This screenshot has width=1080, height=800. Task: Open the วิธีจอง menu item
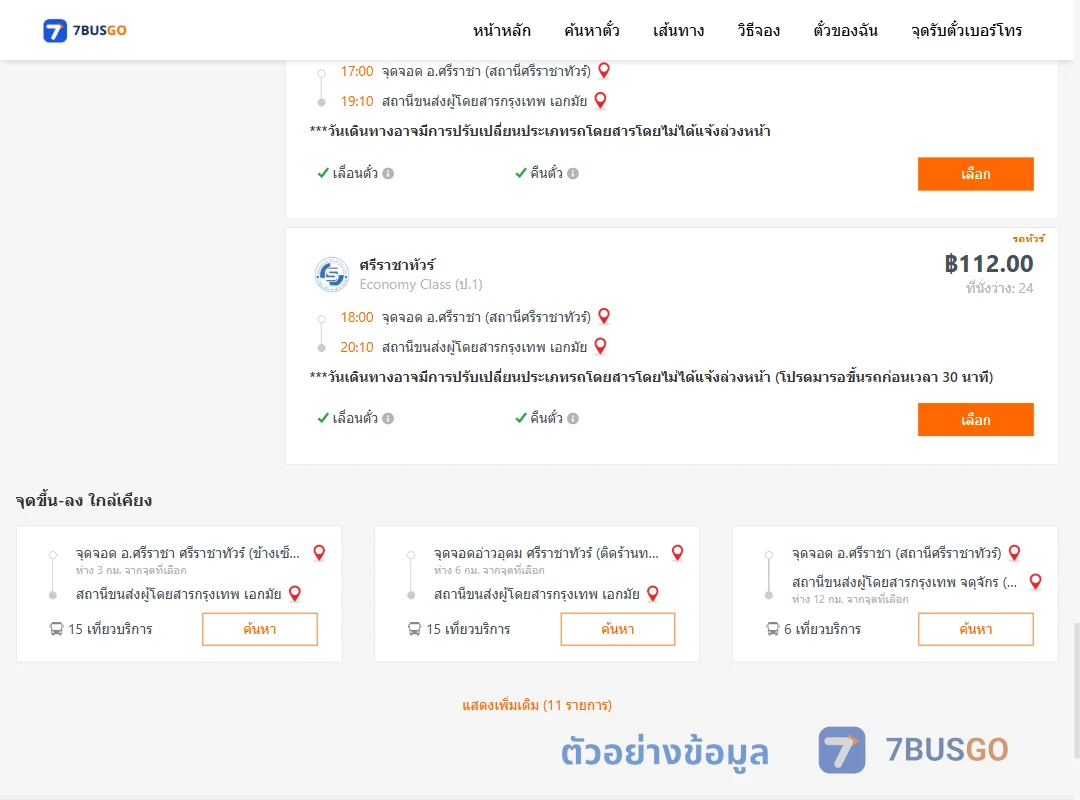[758, 30]
